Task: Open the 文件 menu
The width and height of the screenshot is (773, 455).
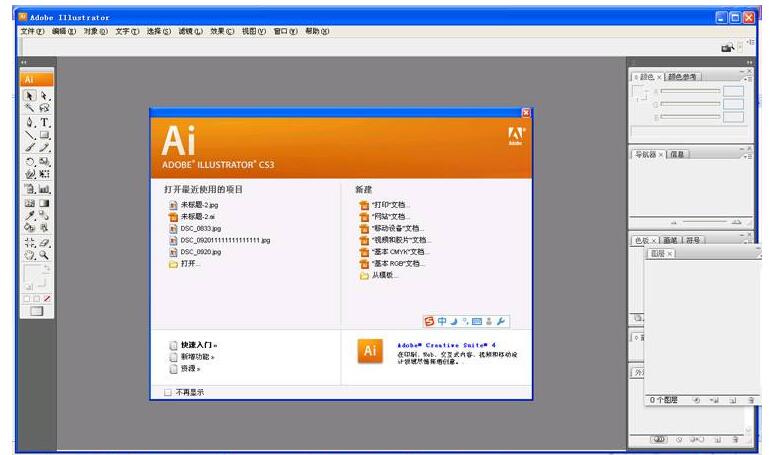Action: point(32,31)
